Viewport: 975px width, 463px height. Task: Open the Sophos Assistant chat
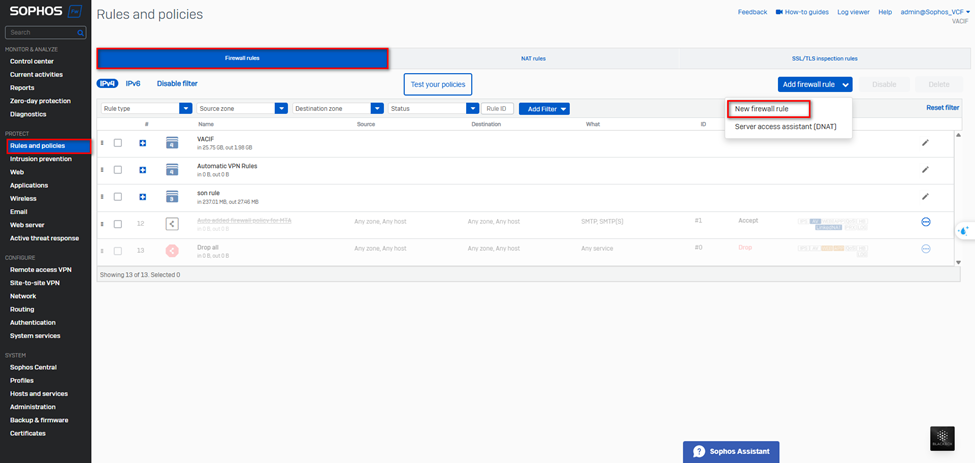(x=731, y=451)
